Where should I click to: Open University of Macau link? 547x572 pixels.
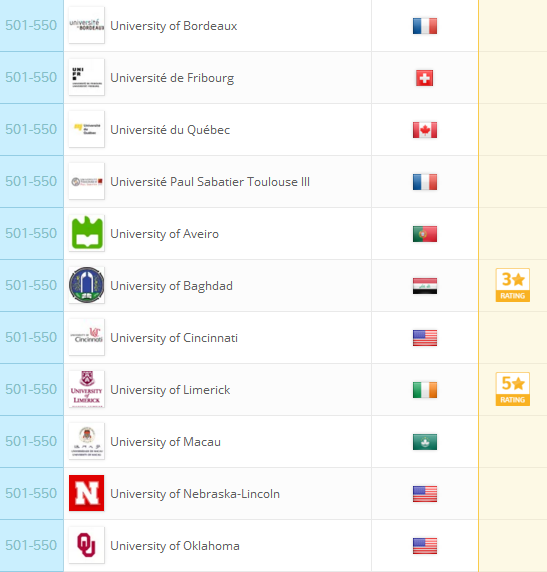(x=165, y=442)
